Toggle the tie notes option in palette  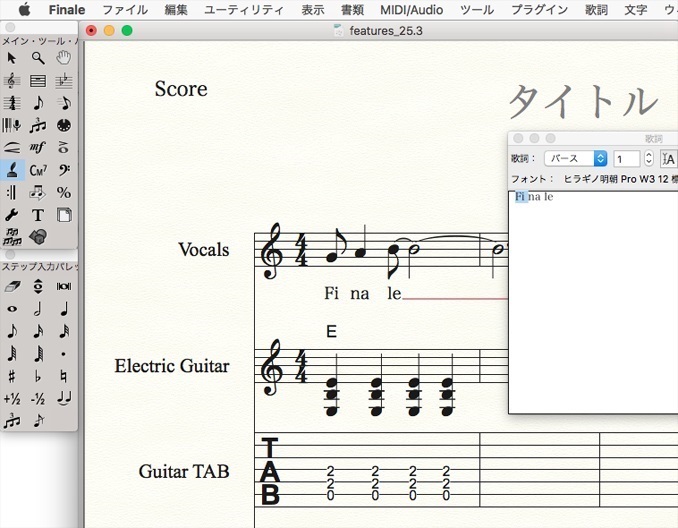64,398
